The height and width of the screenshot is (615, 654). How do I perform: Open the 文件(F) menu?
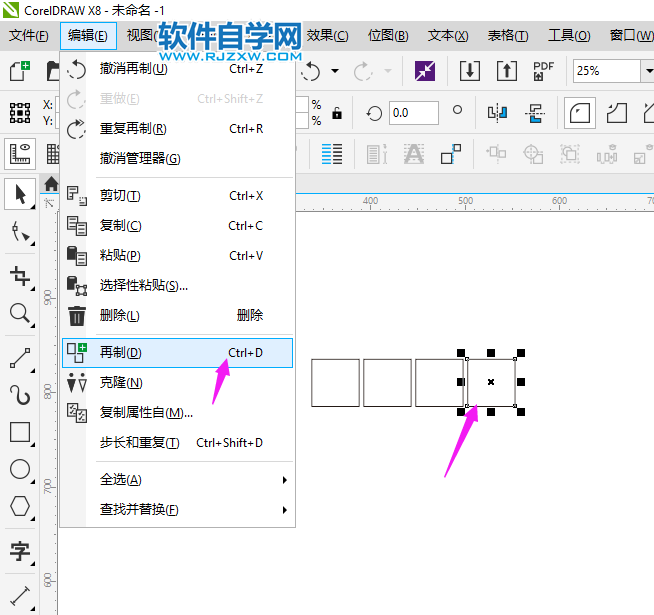(29, 36)
